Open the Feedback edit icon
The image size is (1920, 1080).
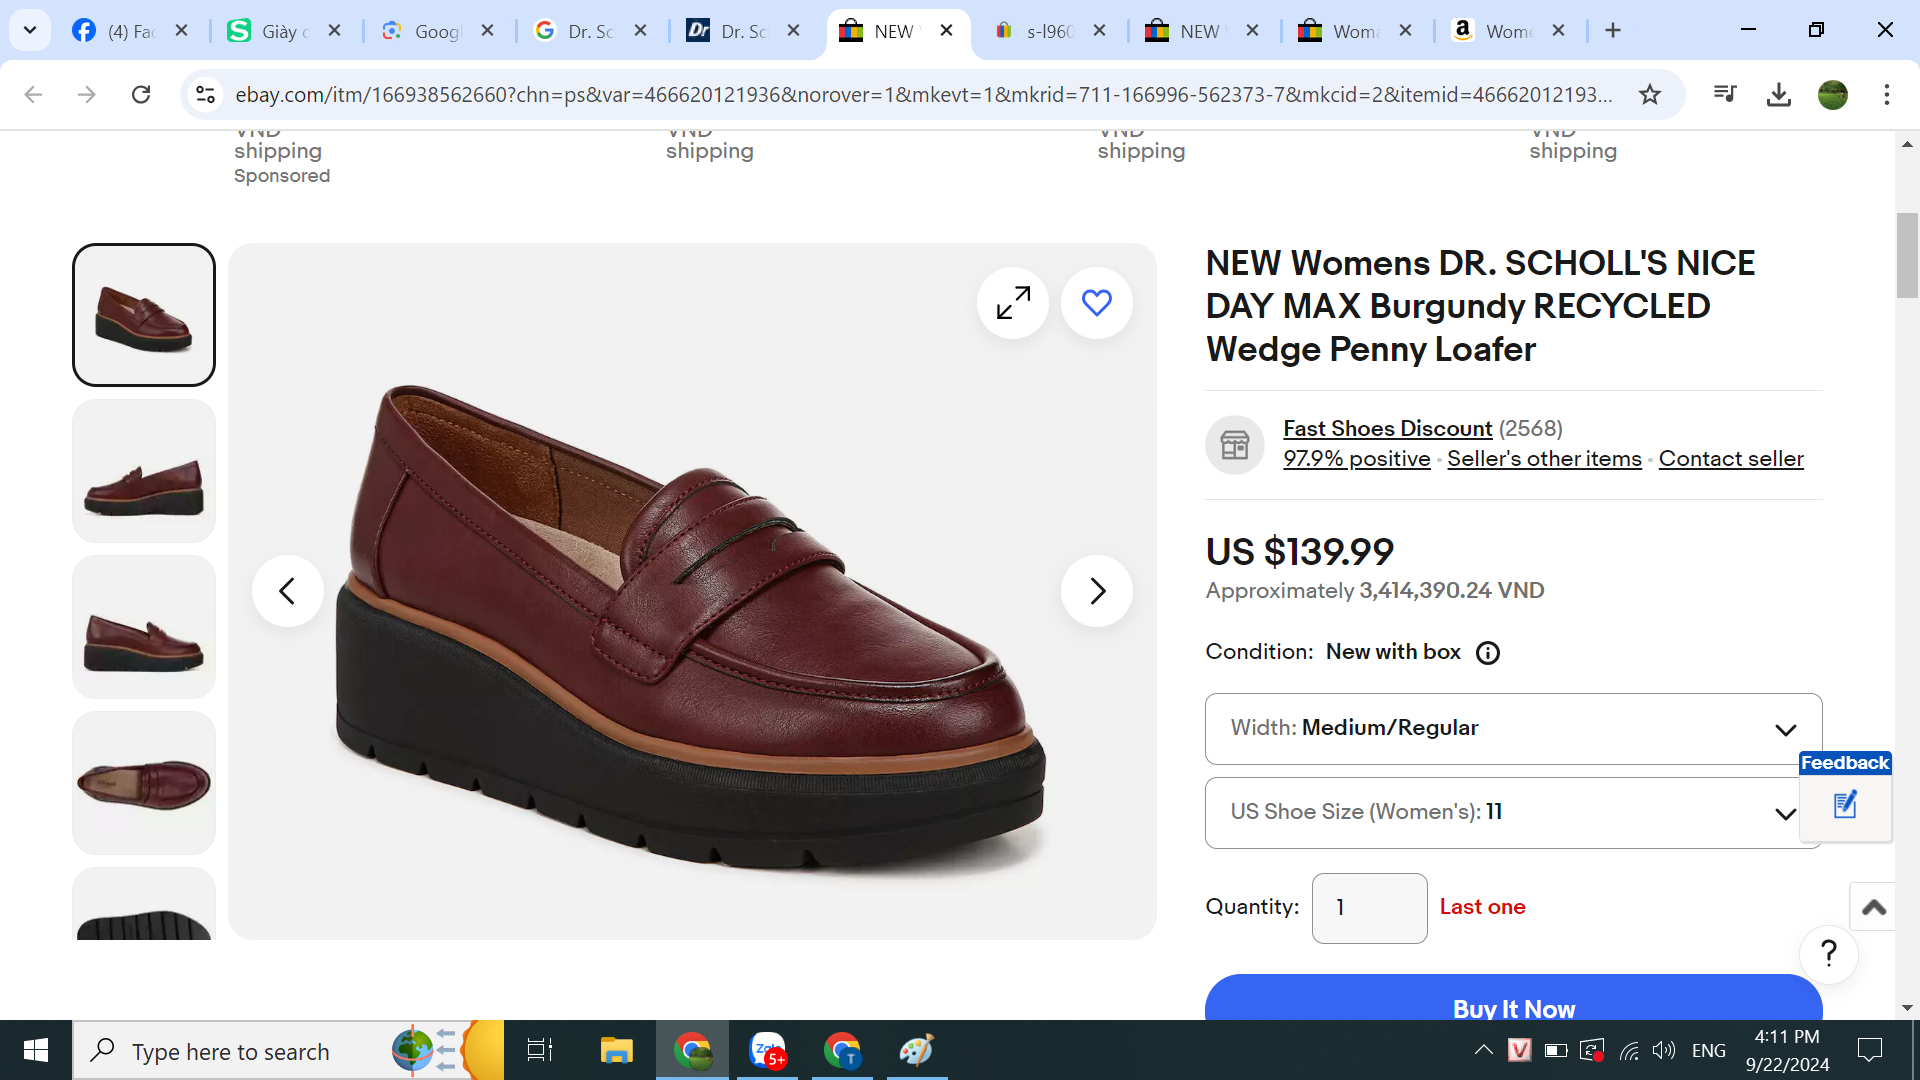[x=1845, y=804]
